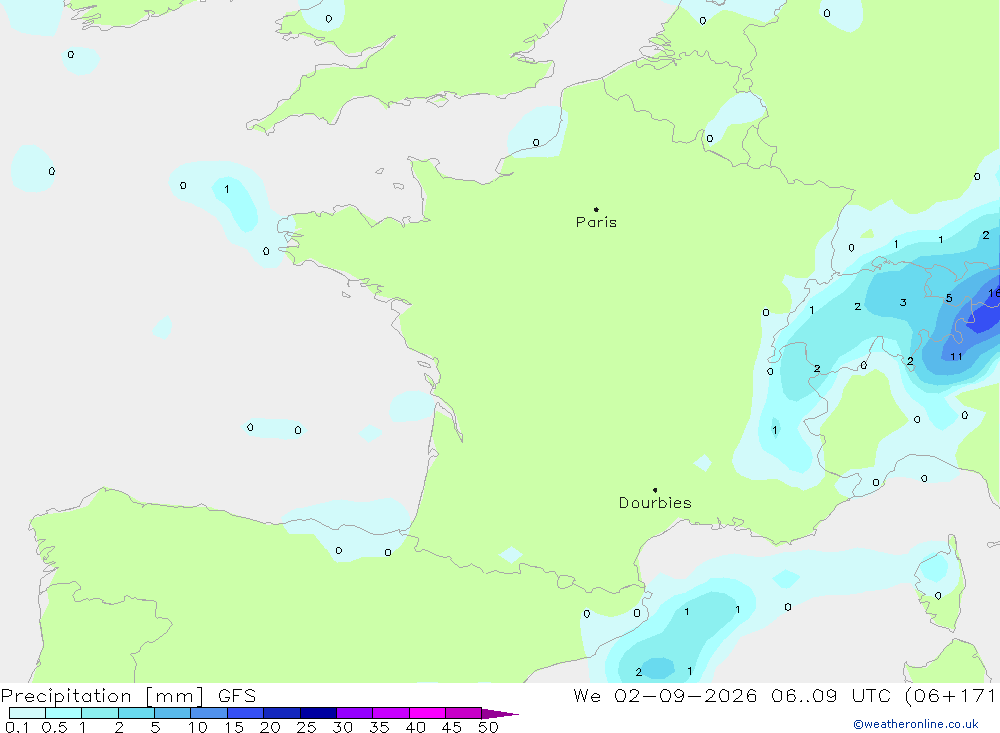Image resolution: width=1000 pixels, height=733 pixels.
Task: Pick the 0.5–1 mm legend color swatch
Action: coord(64,713)
